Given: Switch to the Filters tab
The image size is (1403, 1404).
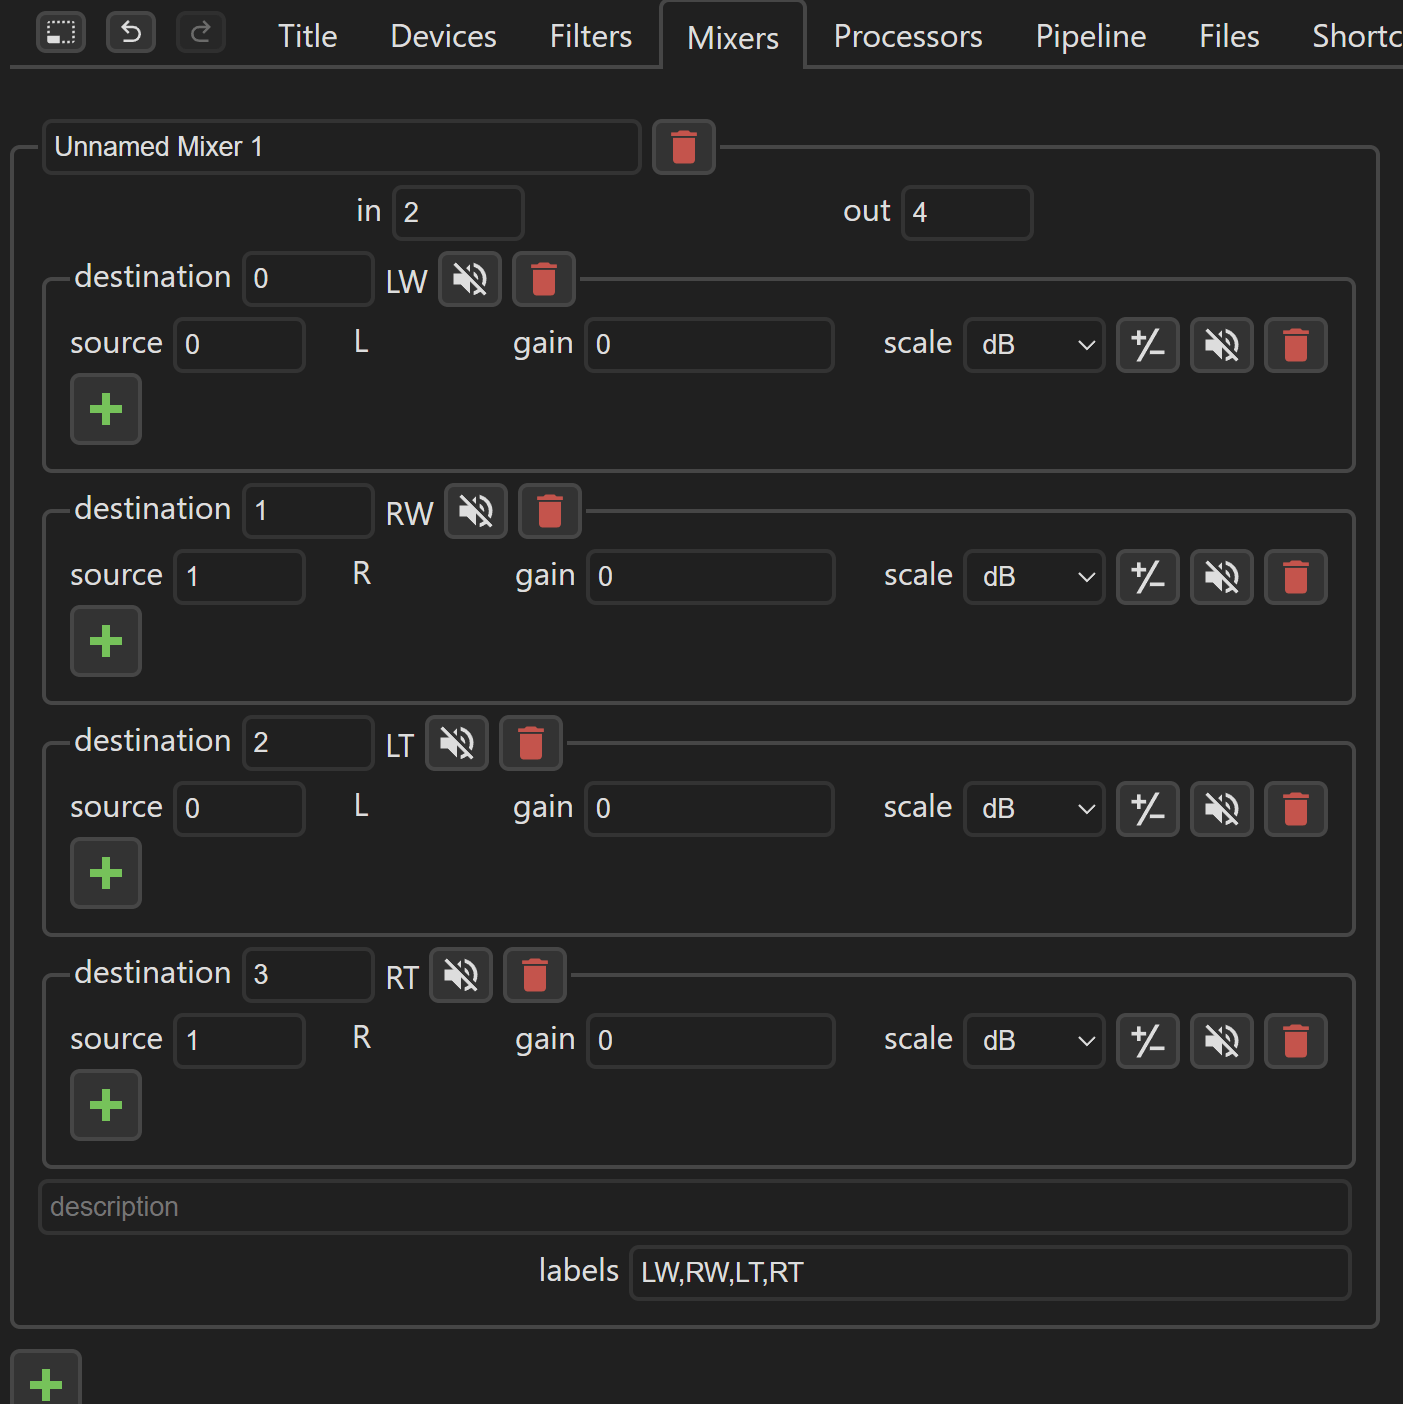Looking at the screenshot, I should (x=591, y=36).
